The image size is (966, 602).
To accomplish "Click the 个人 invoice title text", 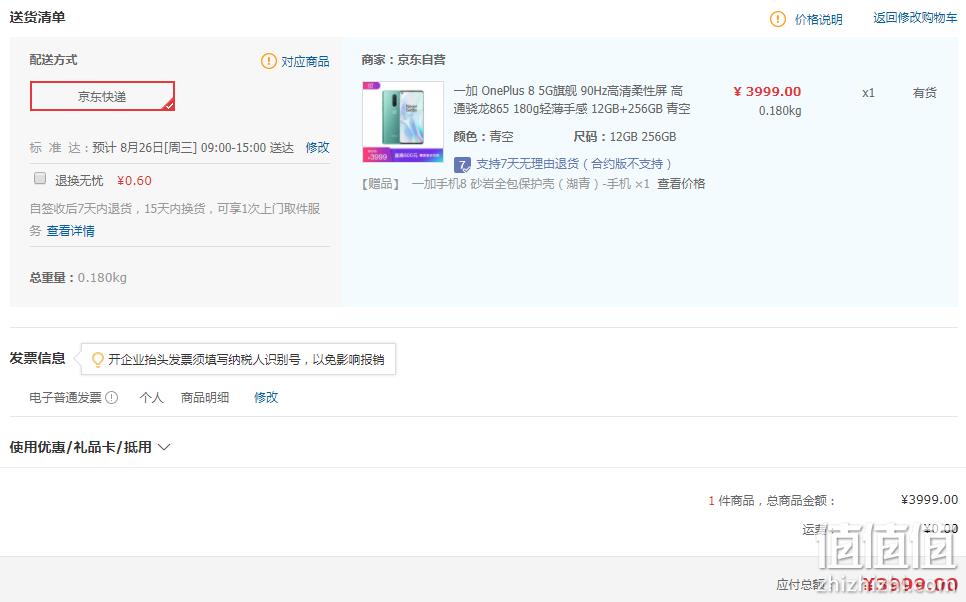I will pos(152,397).
